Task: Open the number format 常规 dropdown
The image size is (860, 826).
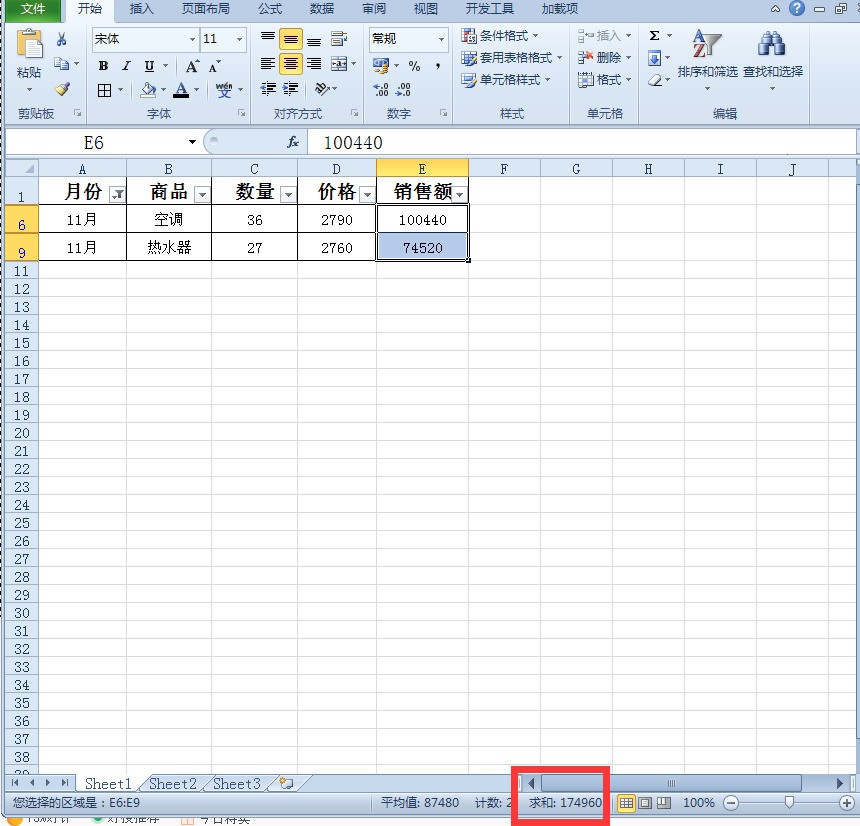Action: [441, 40]
